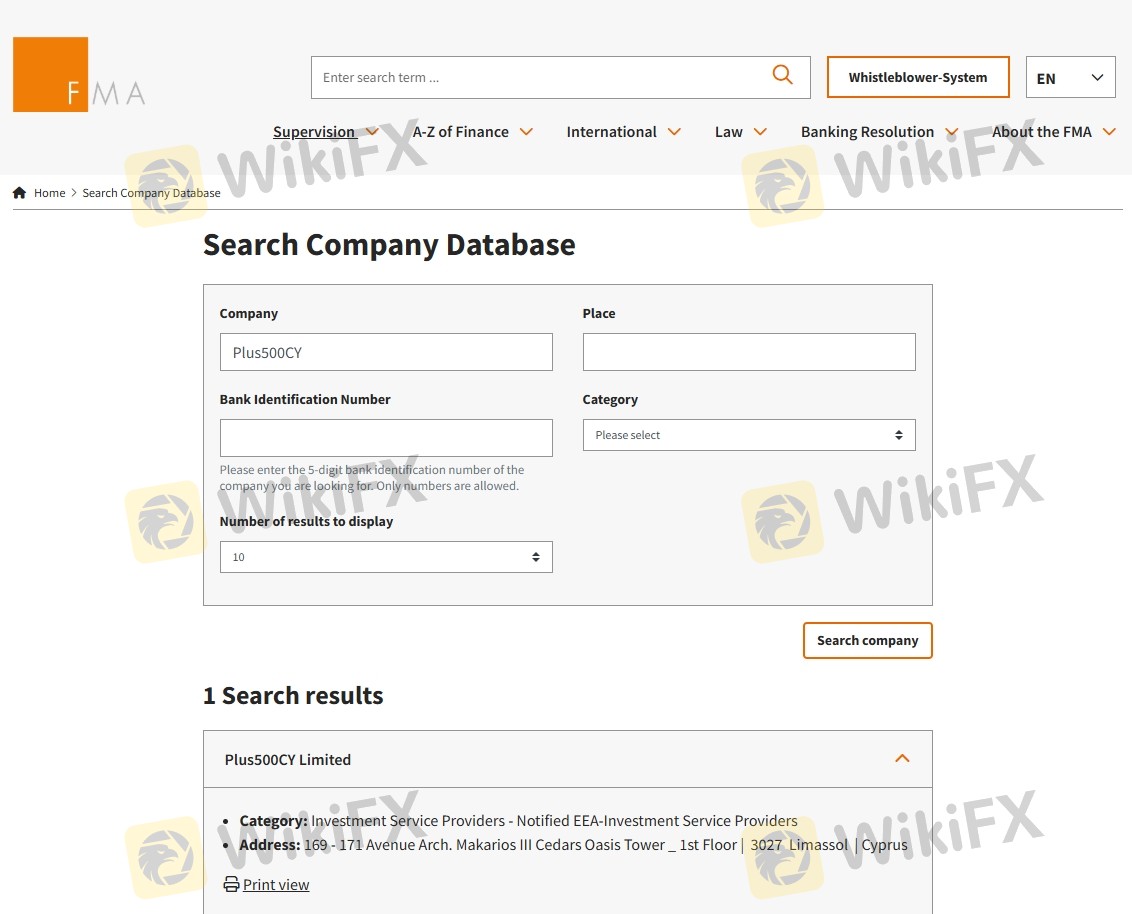
Task: Open the International menu
Action: coord(611,132)
